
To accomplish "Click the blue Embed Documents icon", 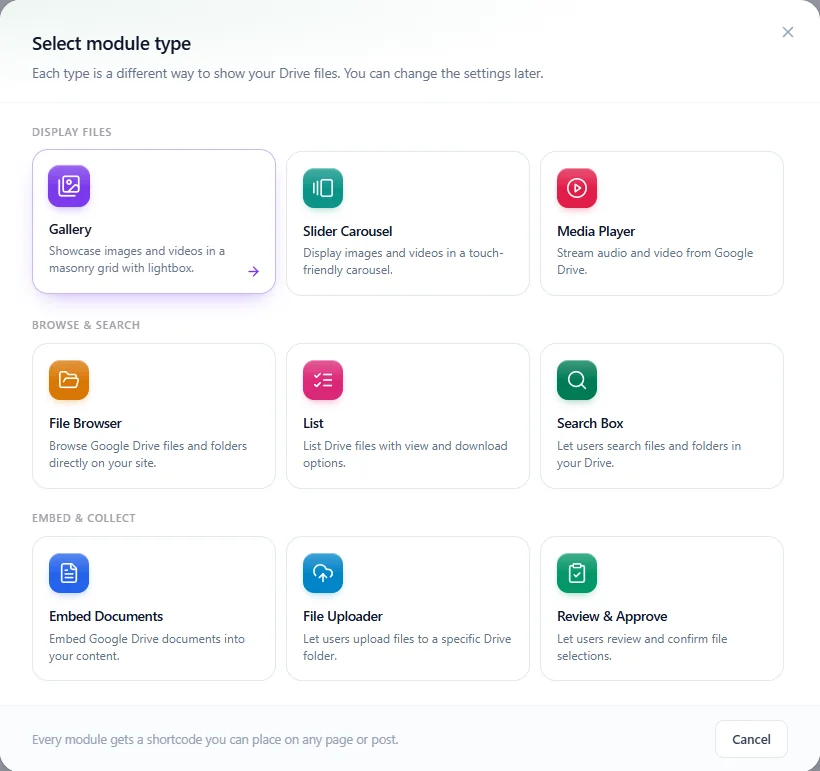I will point(69,573).
